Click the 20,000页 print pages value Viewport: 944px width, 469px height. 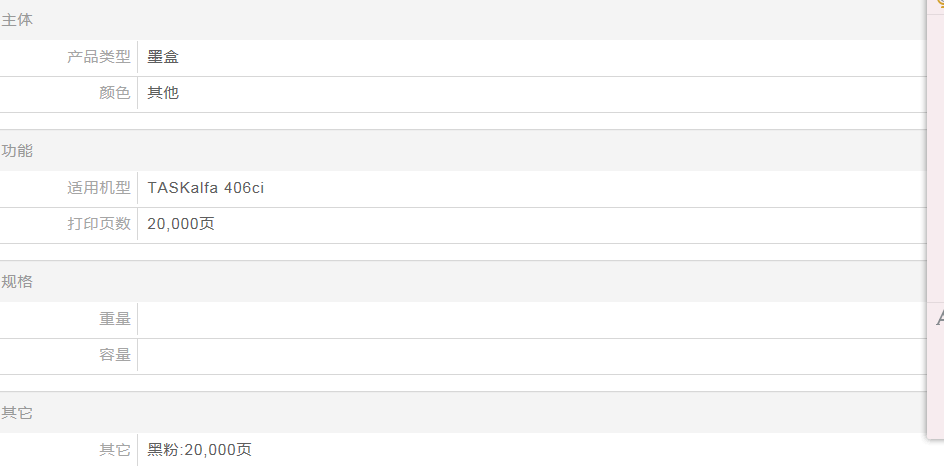click(181, 224)
